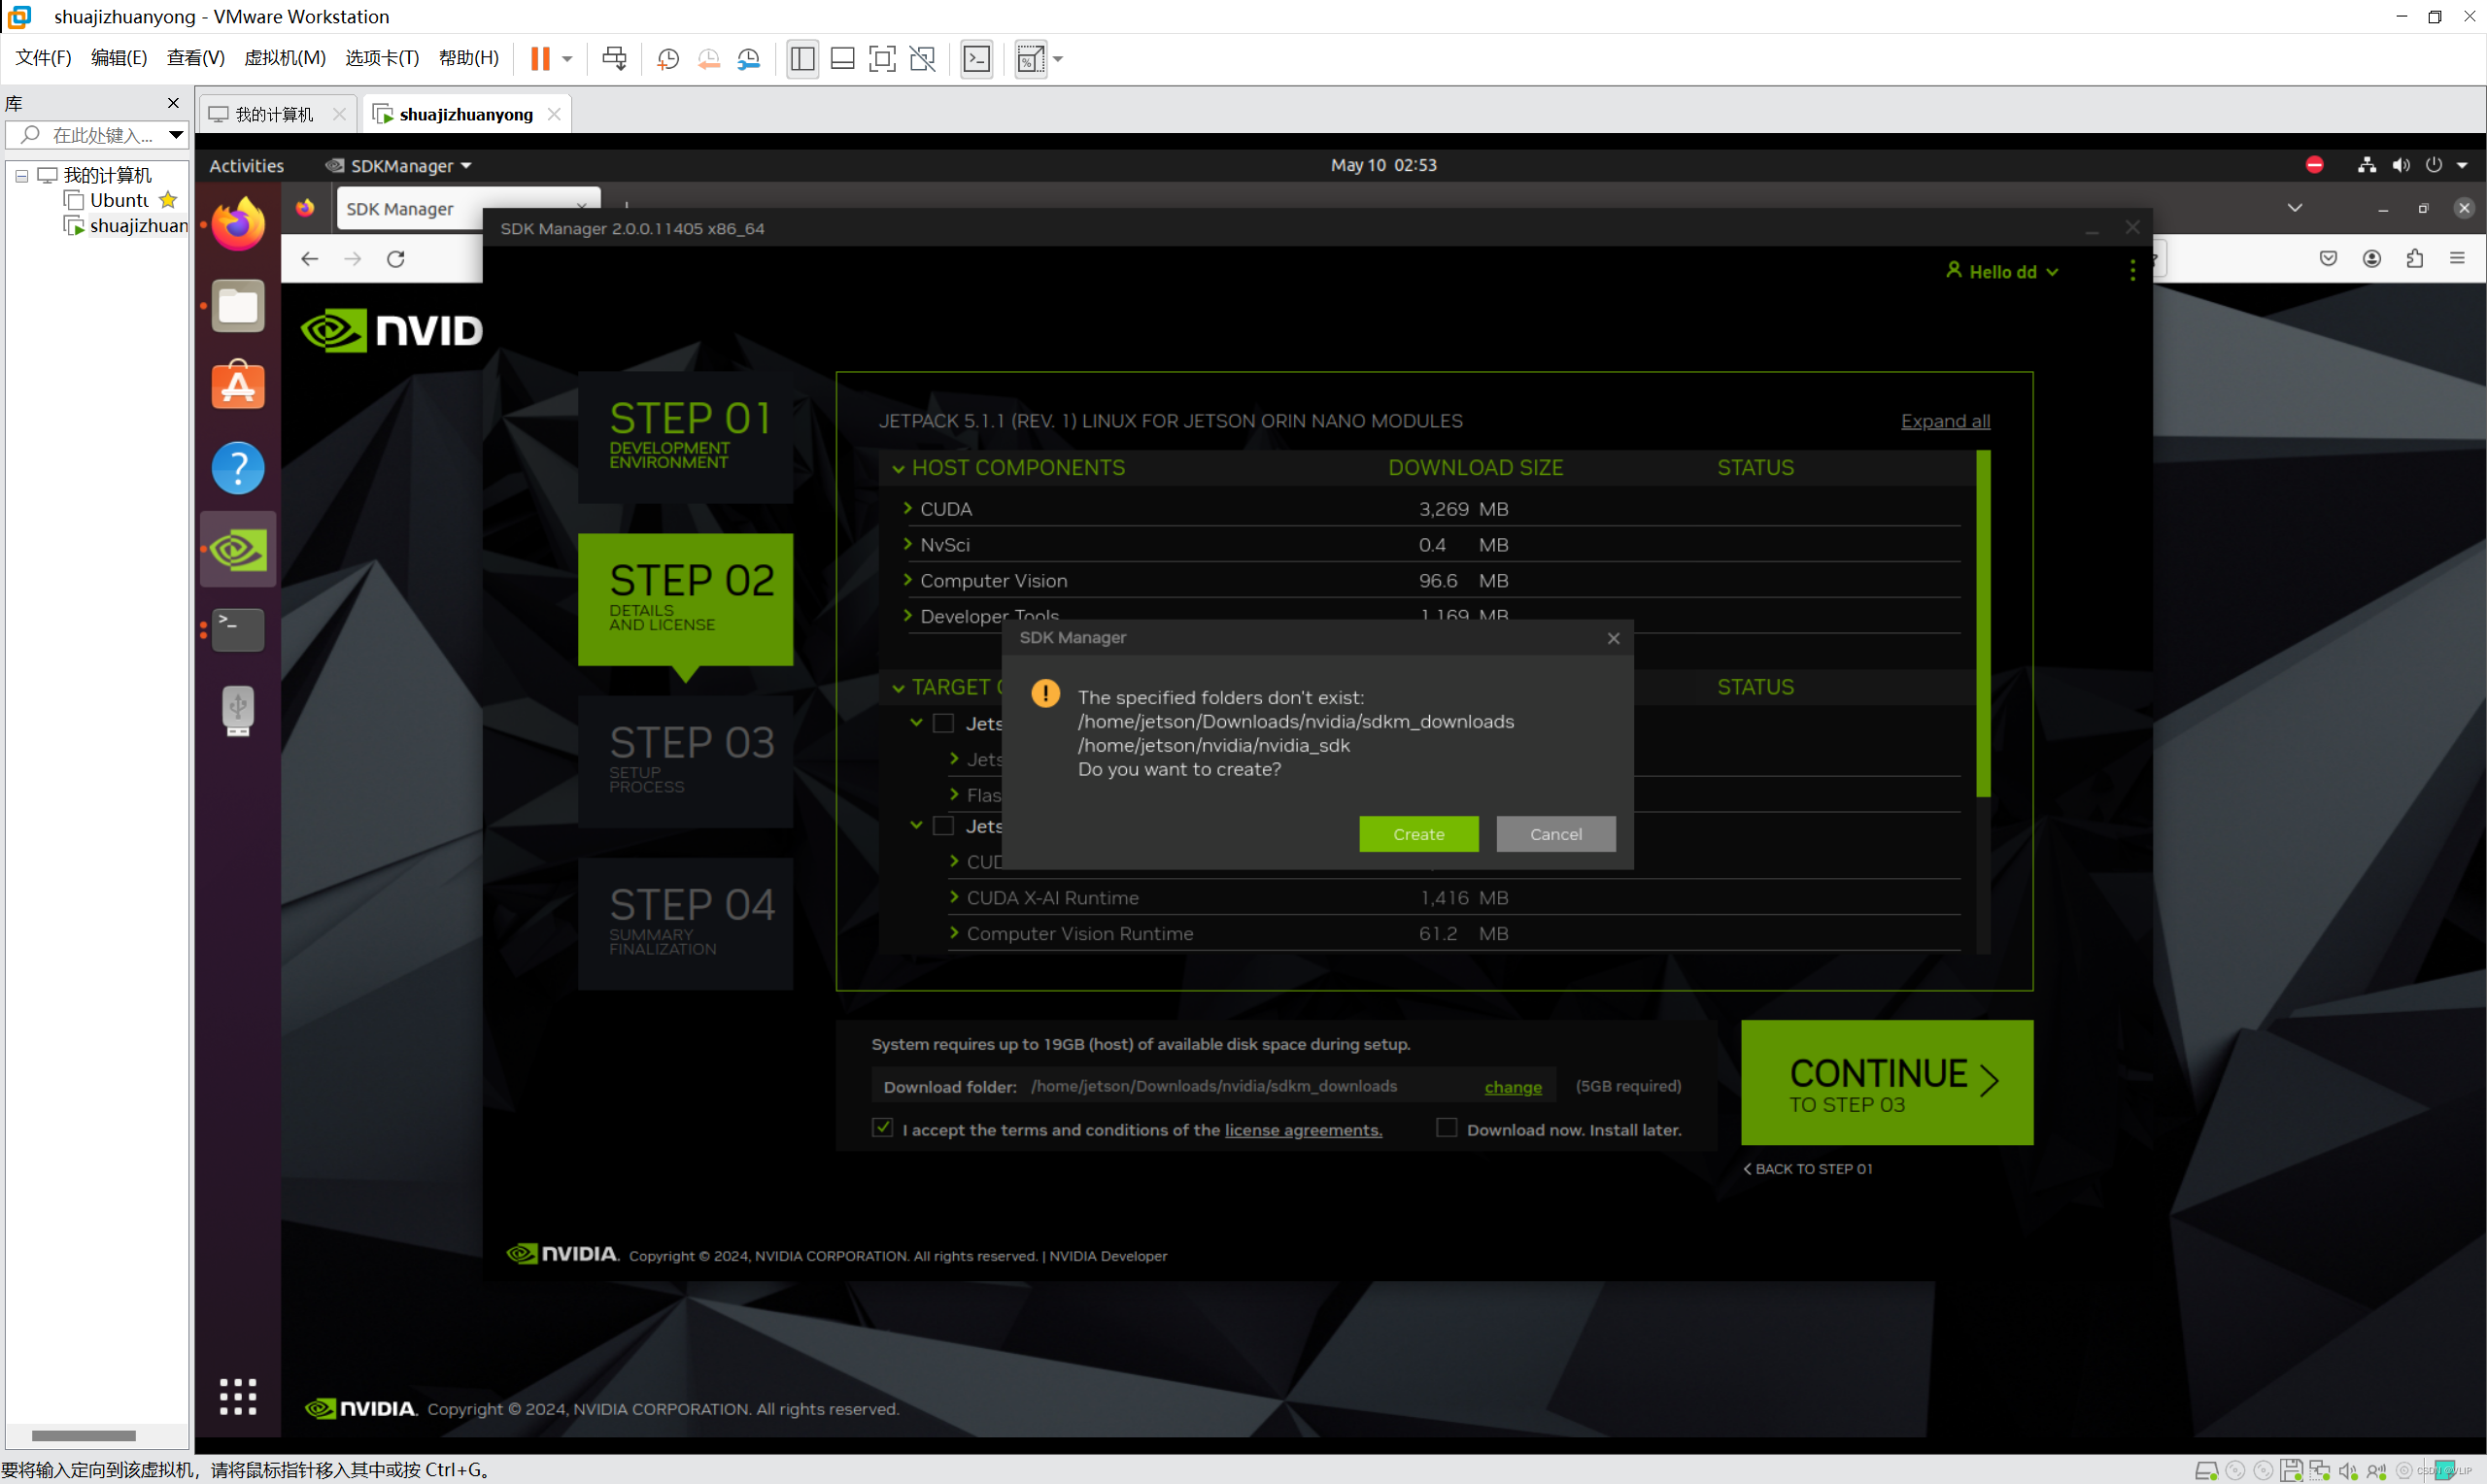This screenshot has height=1484, width=2487.
Task: Open Terminal from the Ubuntu dock
Action: 238,630
